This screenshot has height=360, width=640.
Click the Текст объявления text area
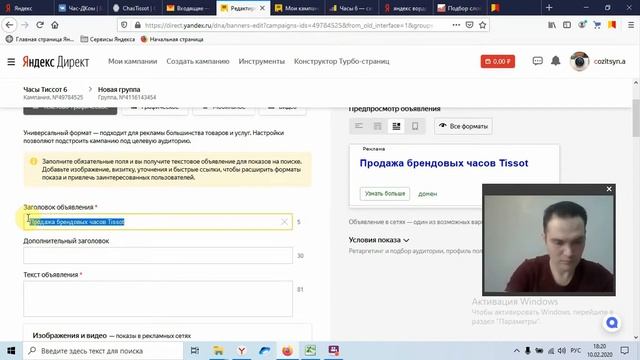[158, 299]
